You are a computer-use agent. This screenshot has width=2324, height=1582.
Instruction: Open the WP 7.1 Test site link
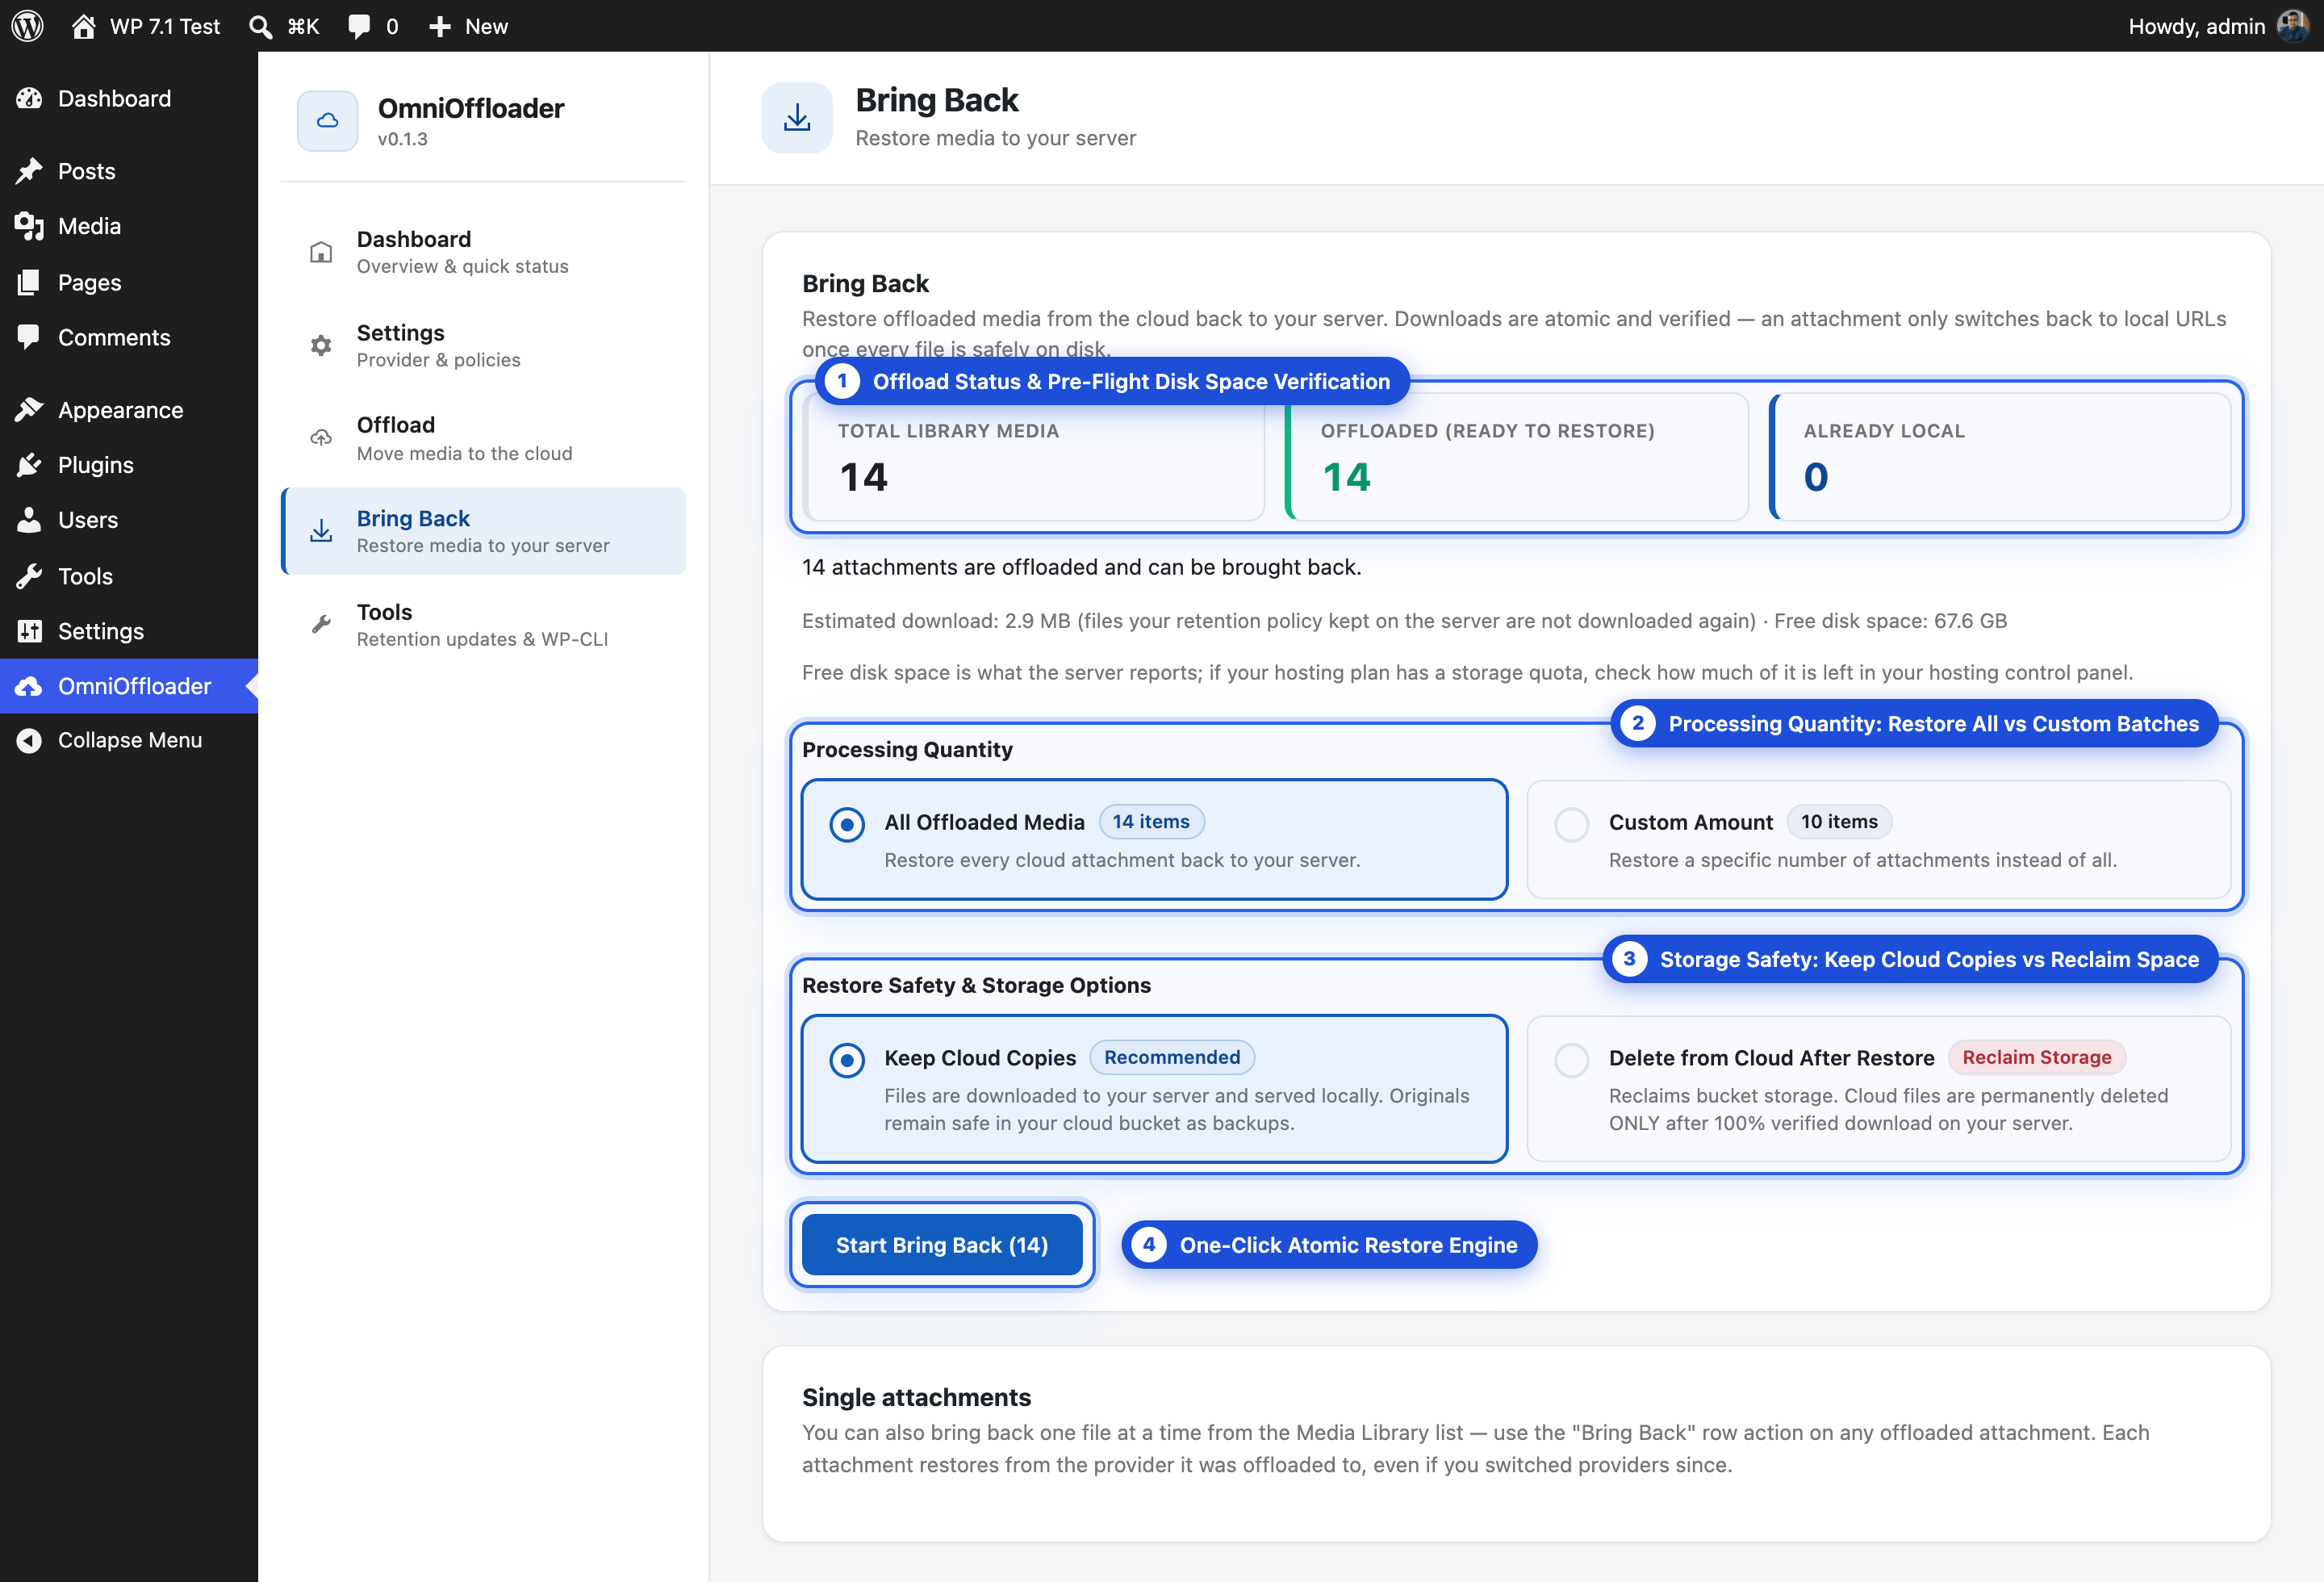tap(146, 27)
